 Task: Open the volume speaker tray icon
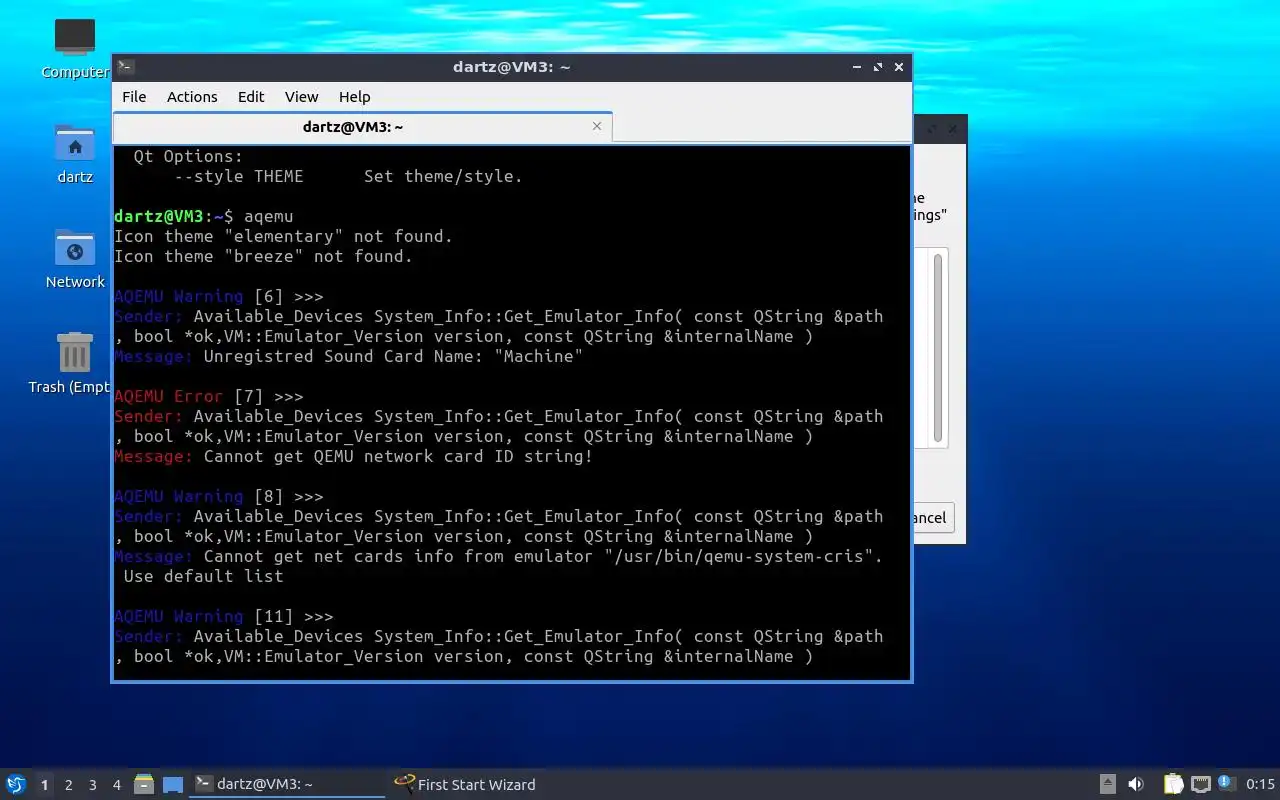point(1136,784)
